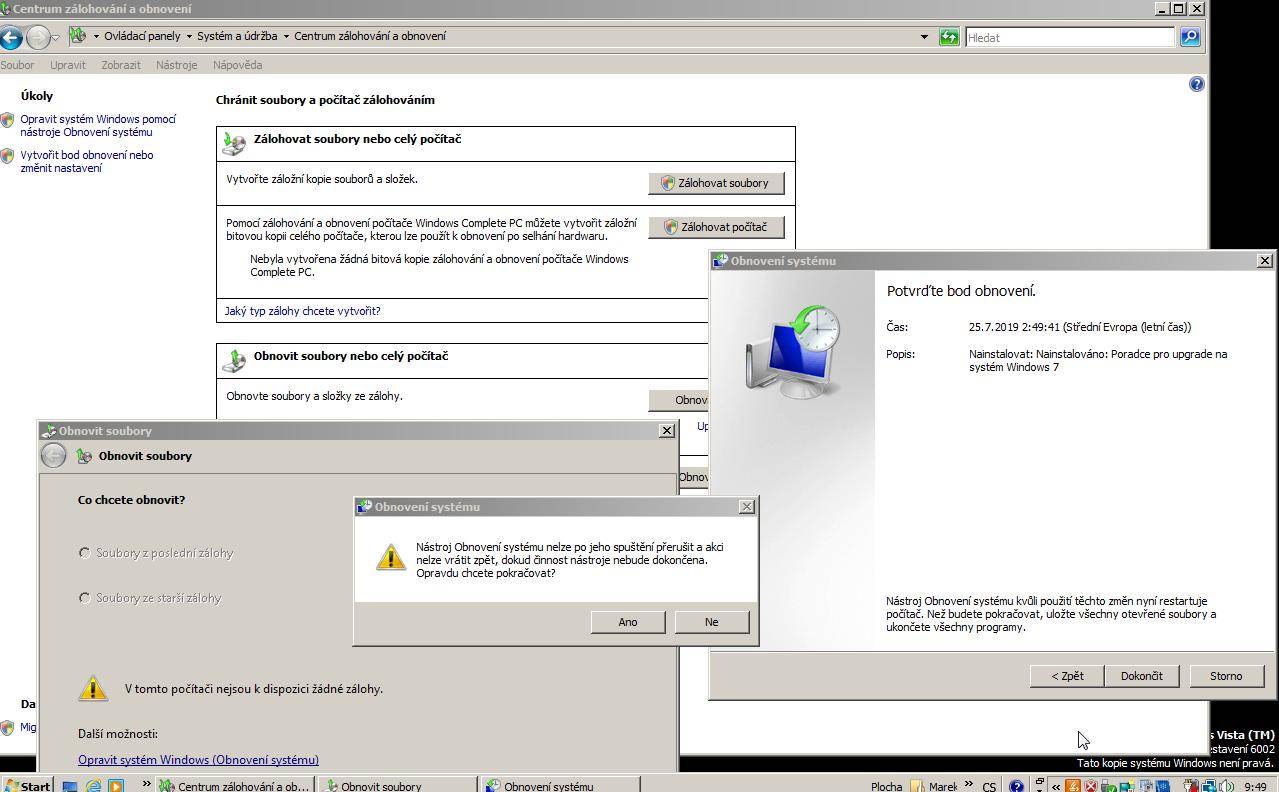The image size is (1279, 792).
Task: Click Show Desktop quick launch icon
Action: 70,786
